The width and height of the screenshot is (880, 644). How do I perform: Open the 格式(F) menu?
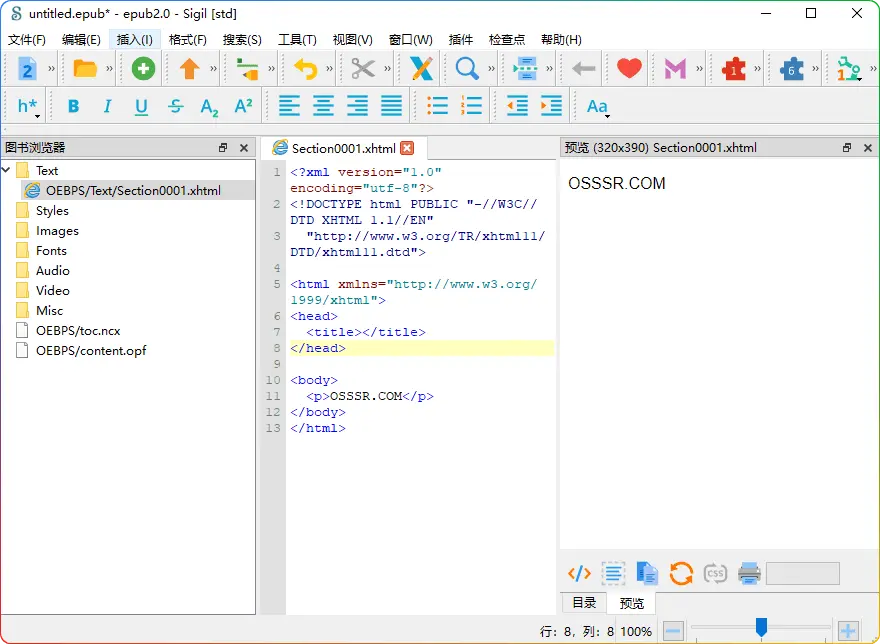point(187,40)
